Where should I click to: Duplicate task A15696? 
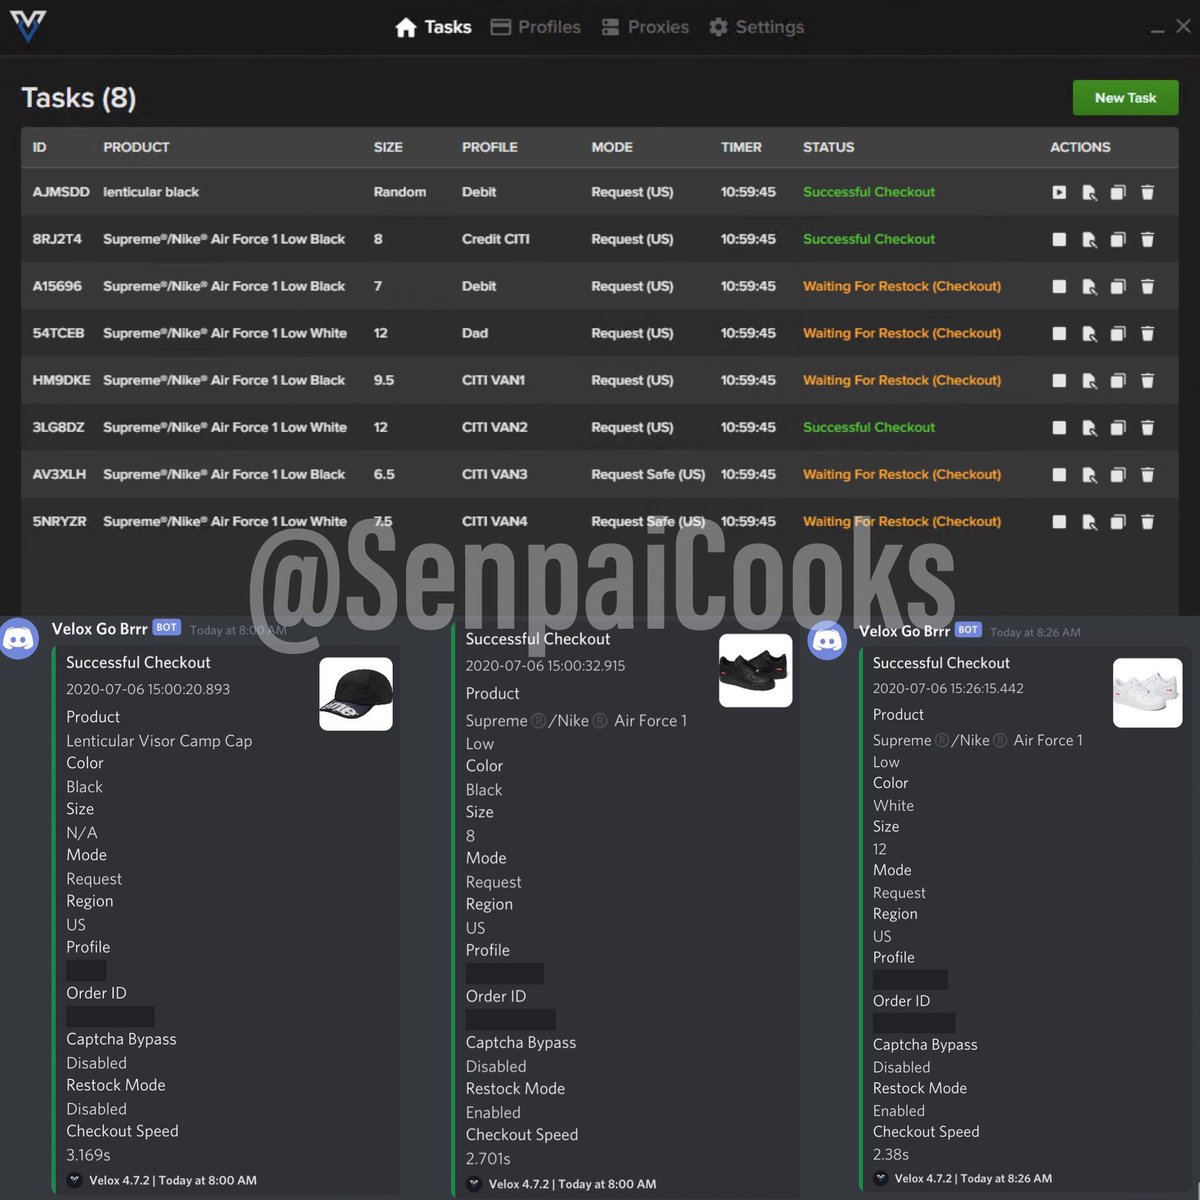(1118, 286)
